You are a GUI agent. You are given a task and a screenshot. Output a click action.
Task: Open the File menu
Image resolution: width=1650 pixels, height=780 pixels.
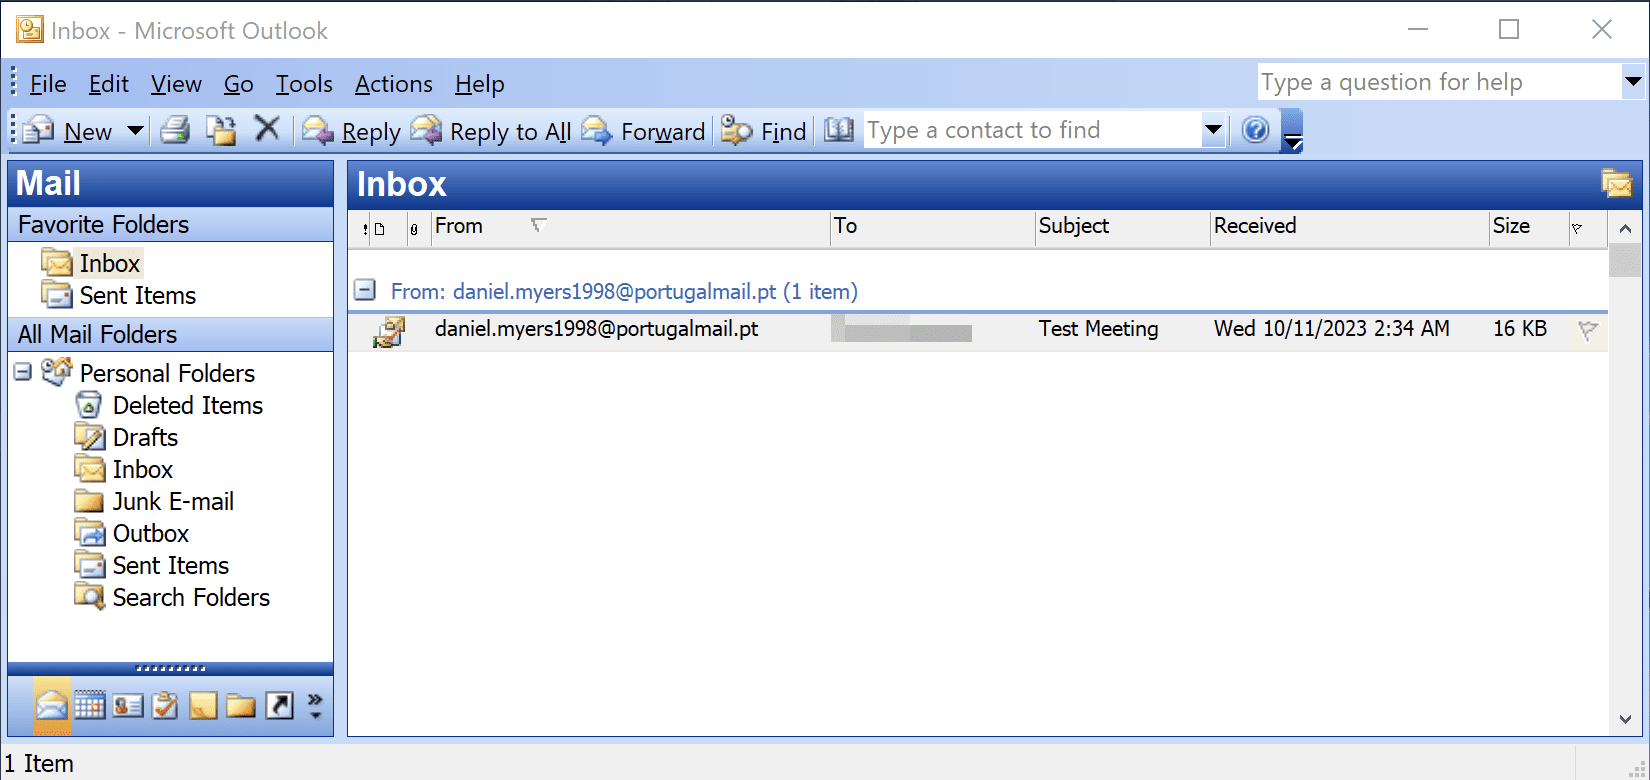click(48, 84)
